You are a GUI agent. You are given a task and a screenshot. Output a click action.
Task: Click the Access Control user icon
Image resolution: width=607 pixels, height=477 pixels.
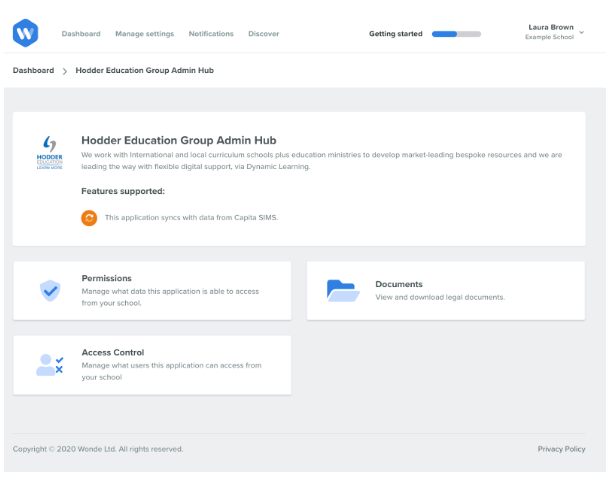pyautogui.click(x=49, y=365)
